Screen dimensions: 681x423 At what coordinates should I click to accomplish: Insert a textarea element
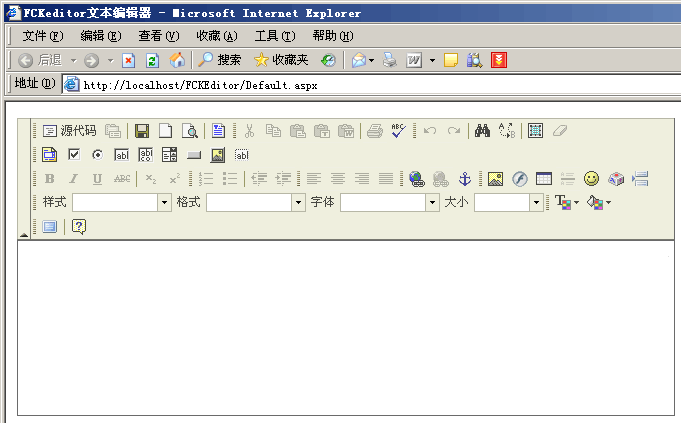tap(145, 155)
